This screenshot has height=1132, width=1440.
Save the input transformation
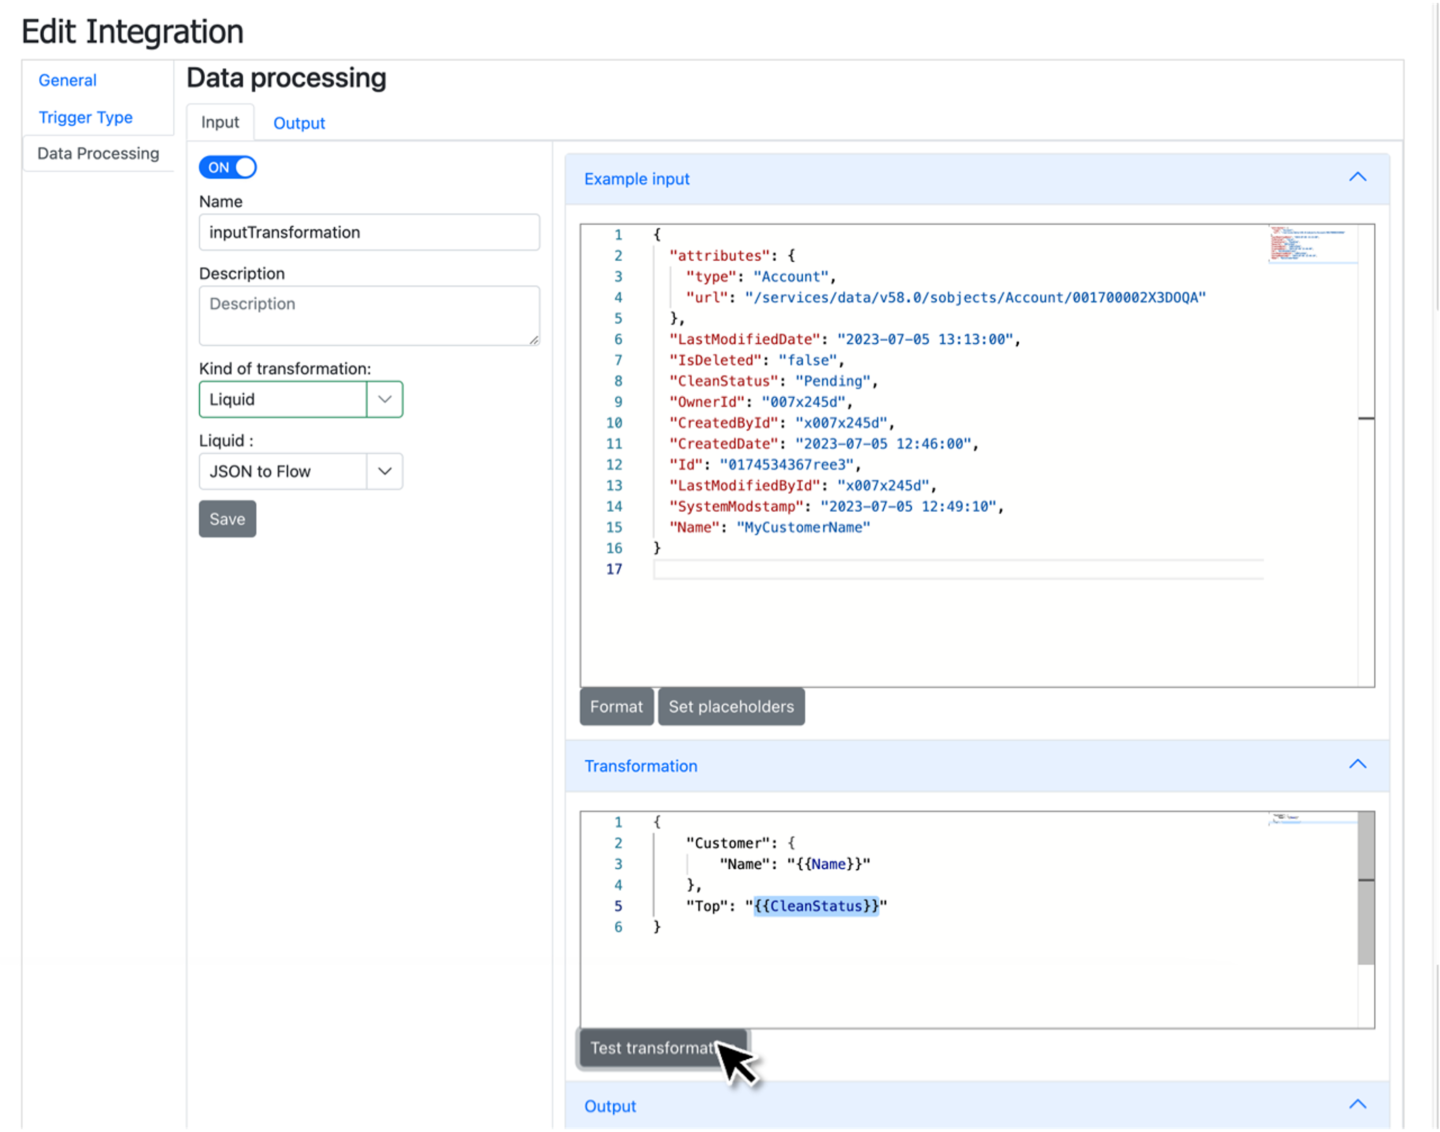[x=227, y=518]
